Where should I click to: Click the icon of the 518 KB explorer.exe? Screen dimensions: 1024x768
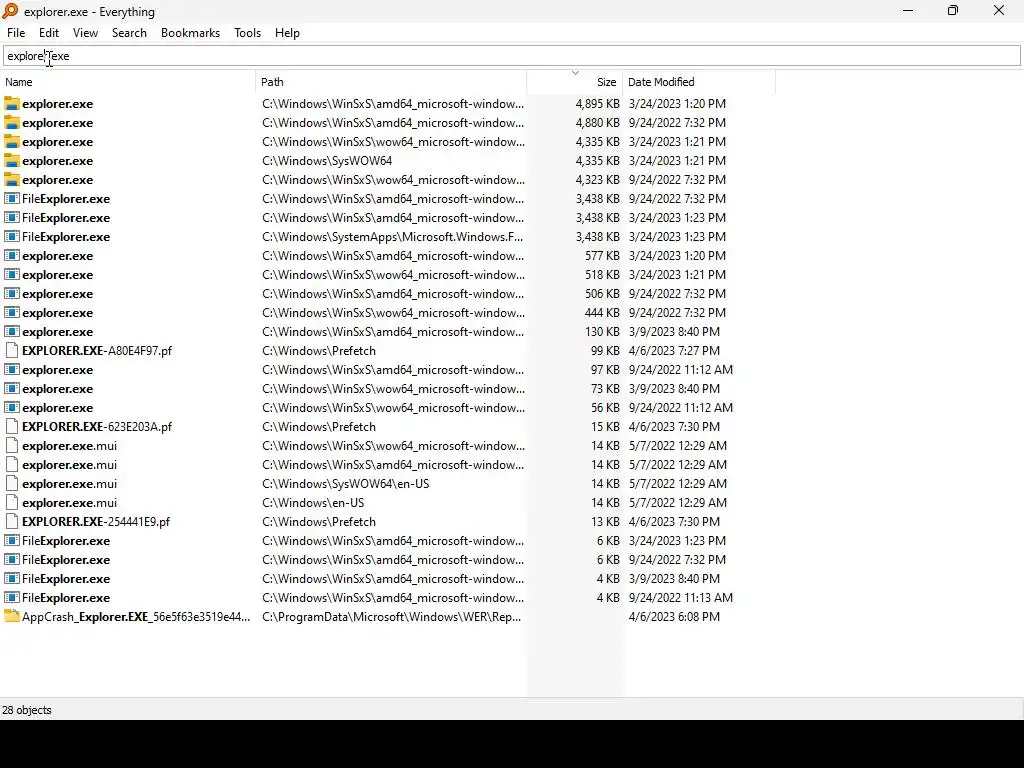[12, 274]
